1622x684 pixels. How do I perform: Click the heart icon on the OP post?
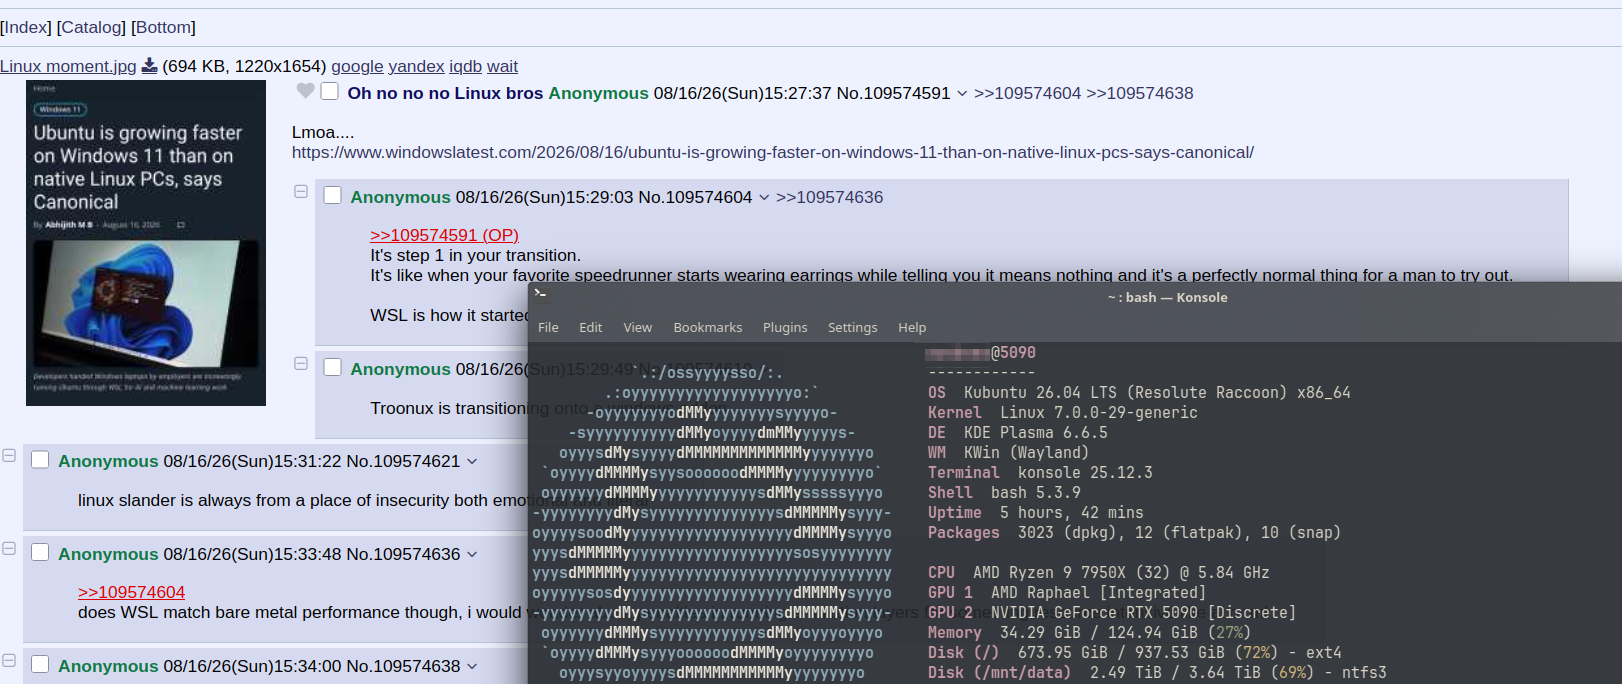(306, 92)
